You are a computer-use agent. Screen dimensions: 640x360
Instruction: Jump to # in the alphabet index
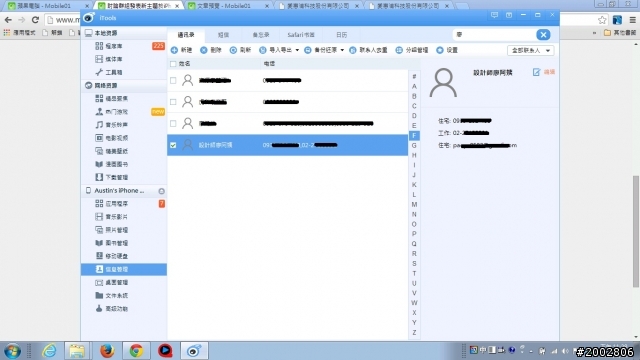pyautogui.click(x=414, y=77)
